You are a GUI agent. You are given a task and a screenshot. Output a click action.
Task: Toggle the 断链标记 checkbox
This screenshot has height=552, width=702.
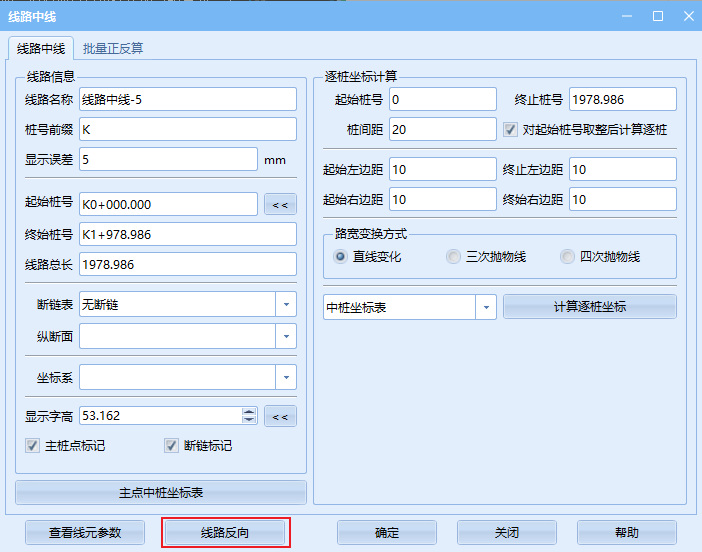coord(171,446)
